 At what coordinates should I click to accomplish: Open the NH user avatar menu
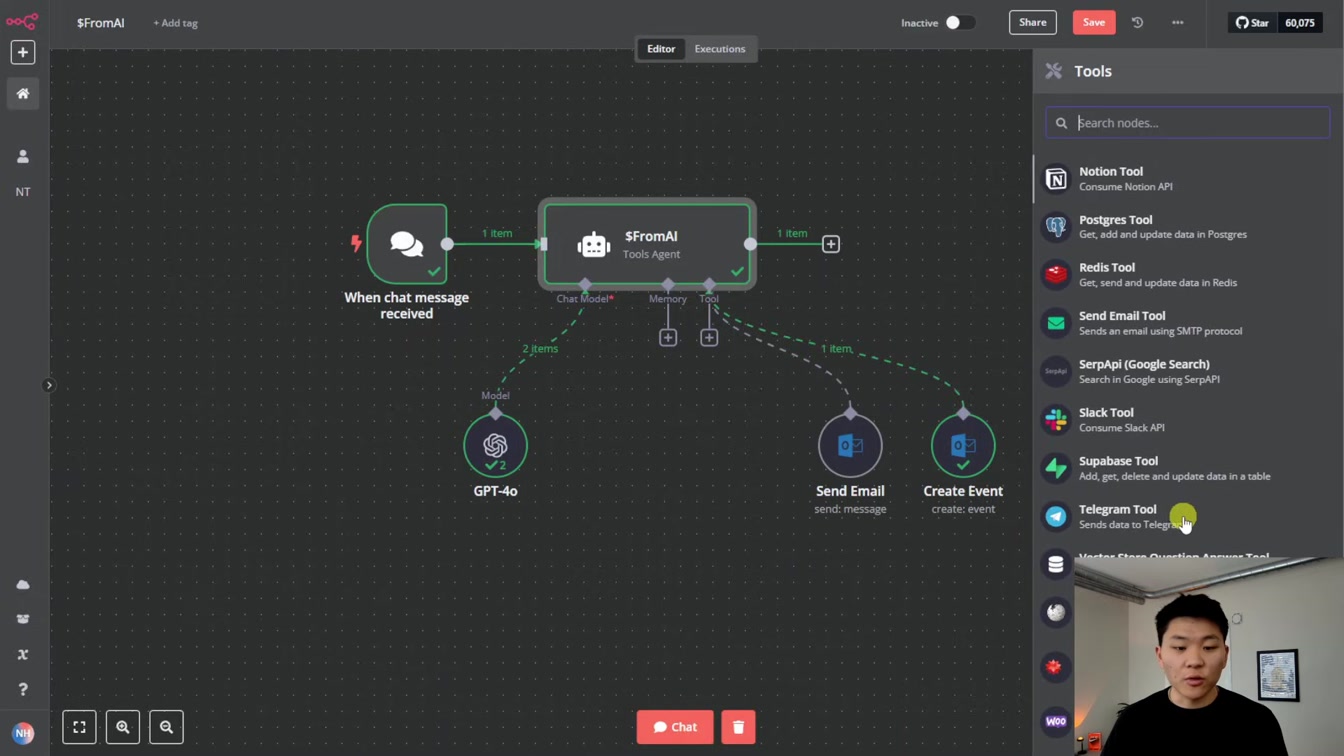(x=22, y=733)
